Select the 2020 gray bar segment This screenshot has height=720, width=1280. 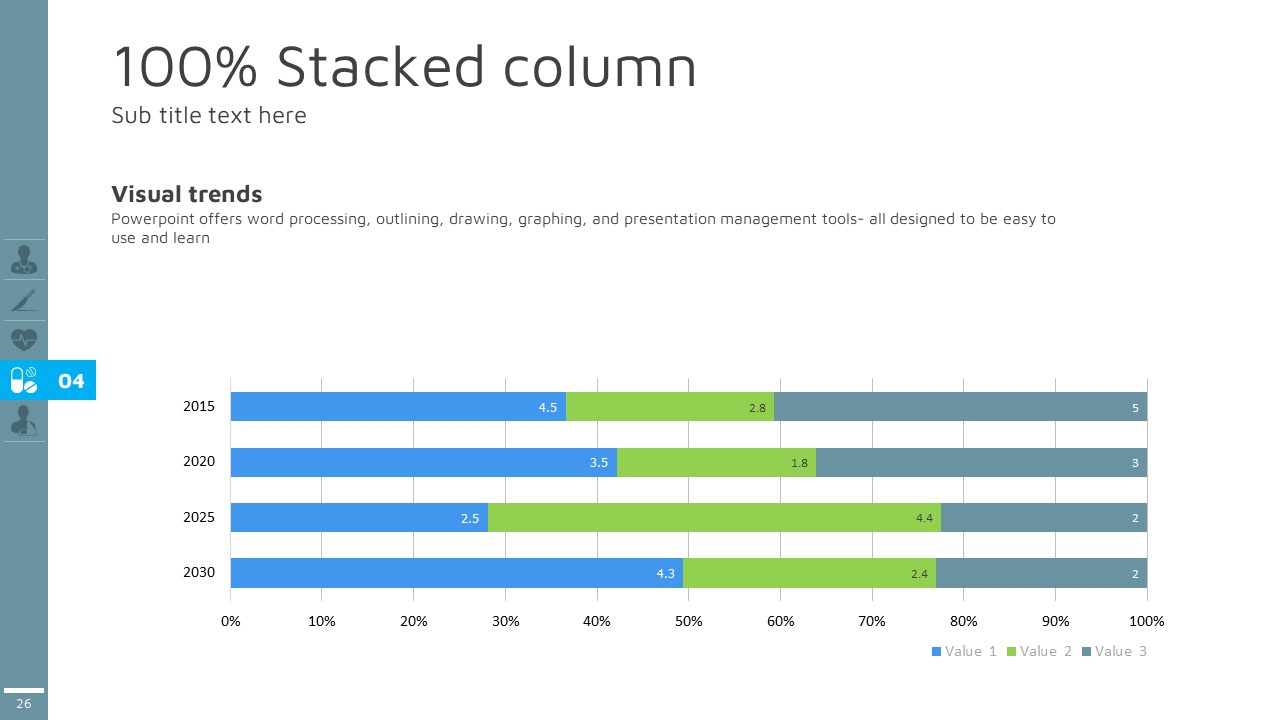tap(981, 462)
